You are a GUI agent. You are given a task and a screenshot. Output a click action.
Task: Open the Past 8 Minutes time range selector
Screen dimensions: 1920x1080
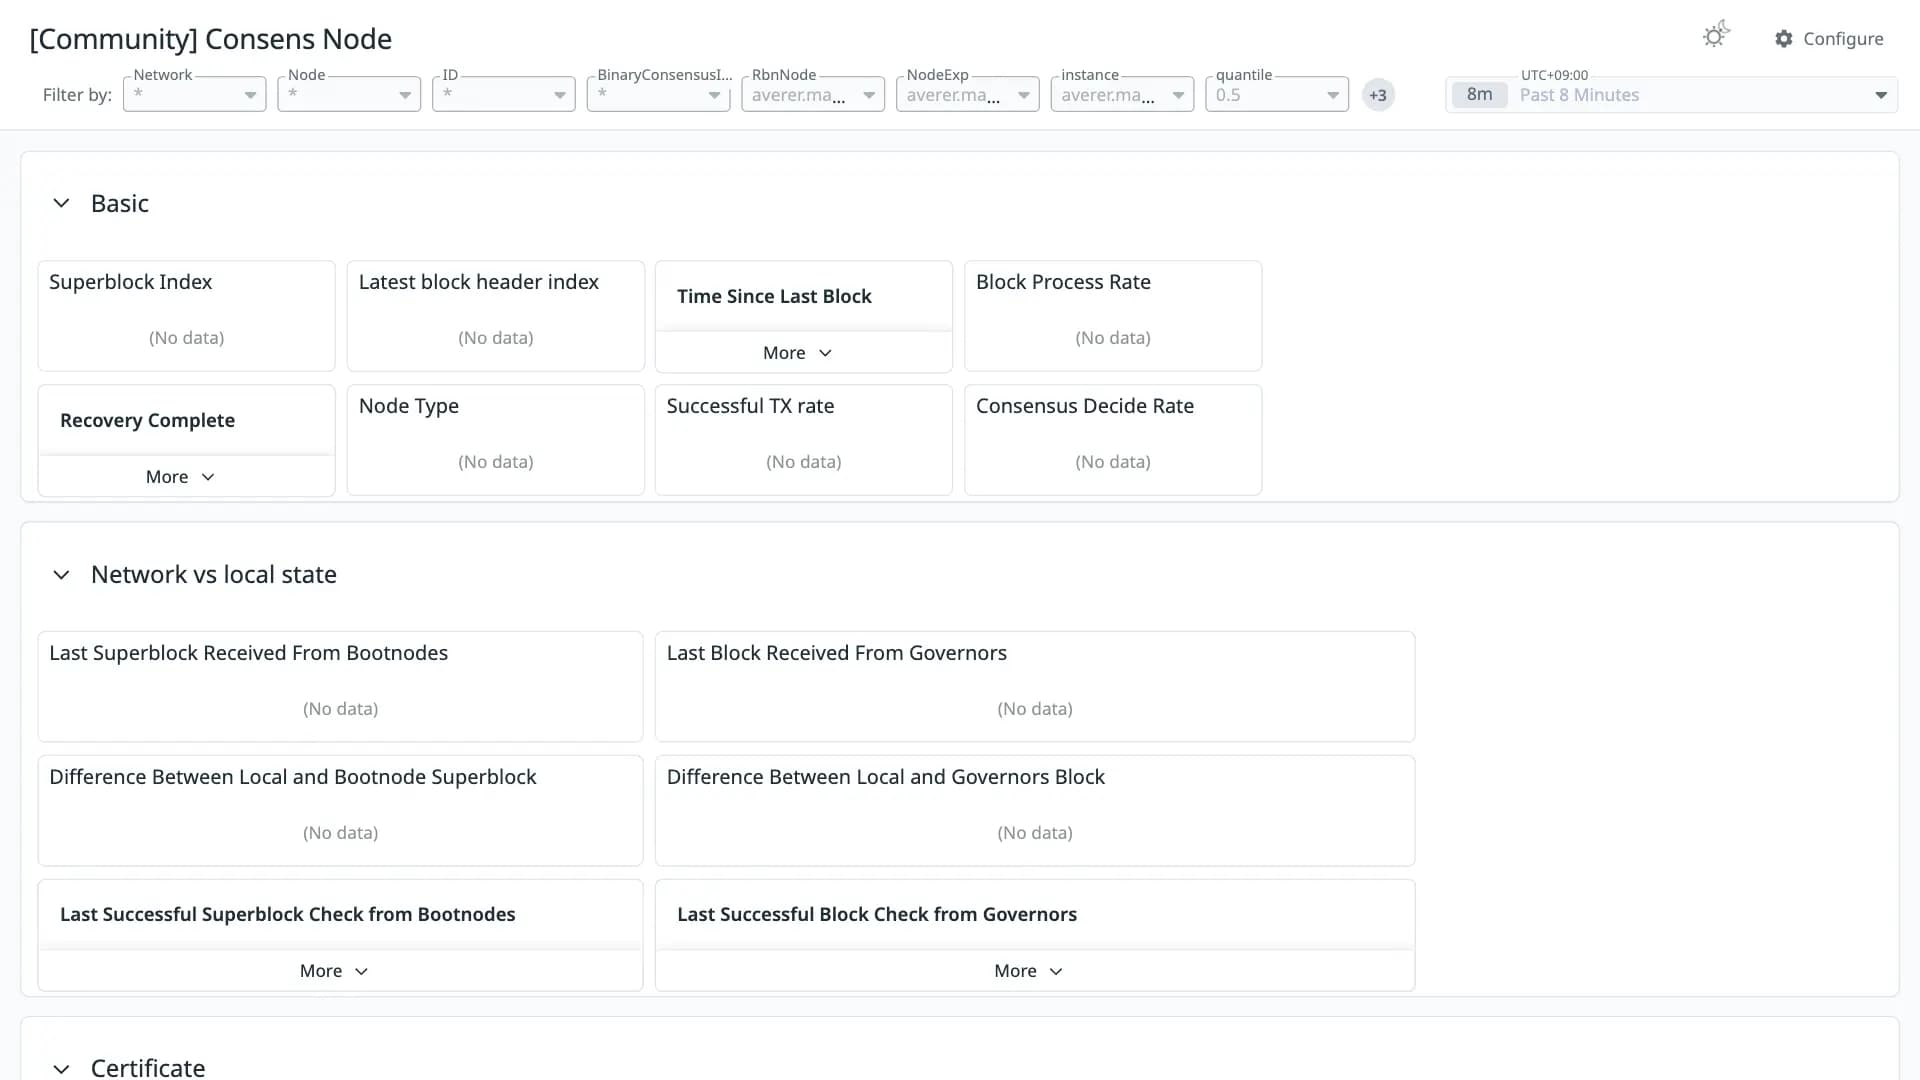click(x=1671, y=94)
